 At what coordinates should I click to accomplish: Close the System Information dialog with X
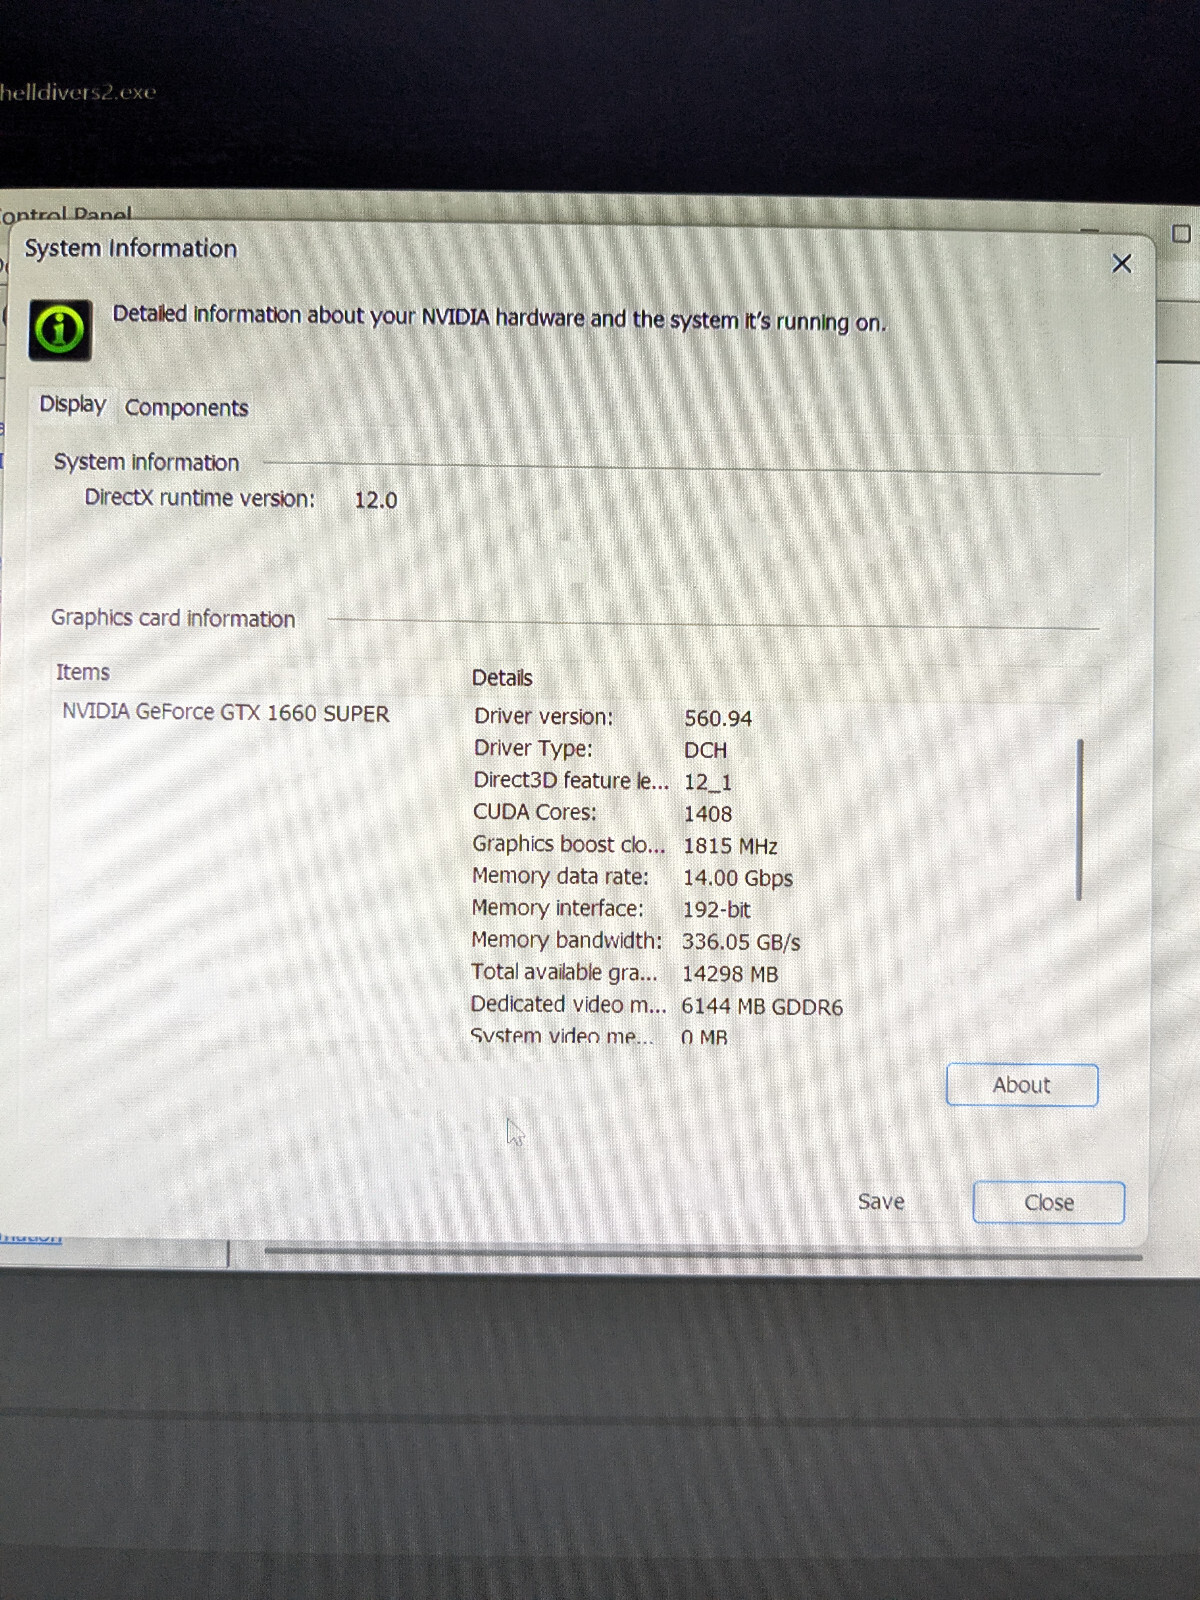(1121, 263)
